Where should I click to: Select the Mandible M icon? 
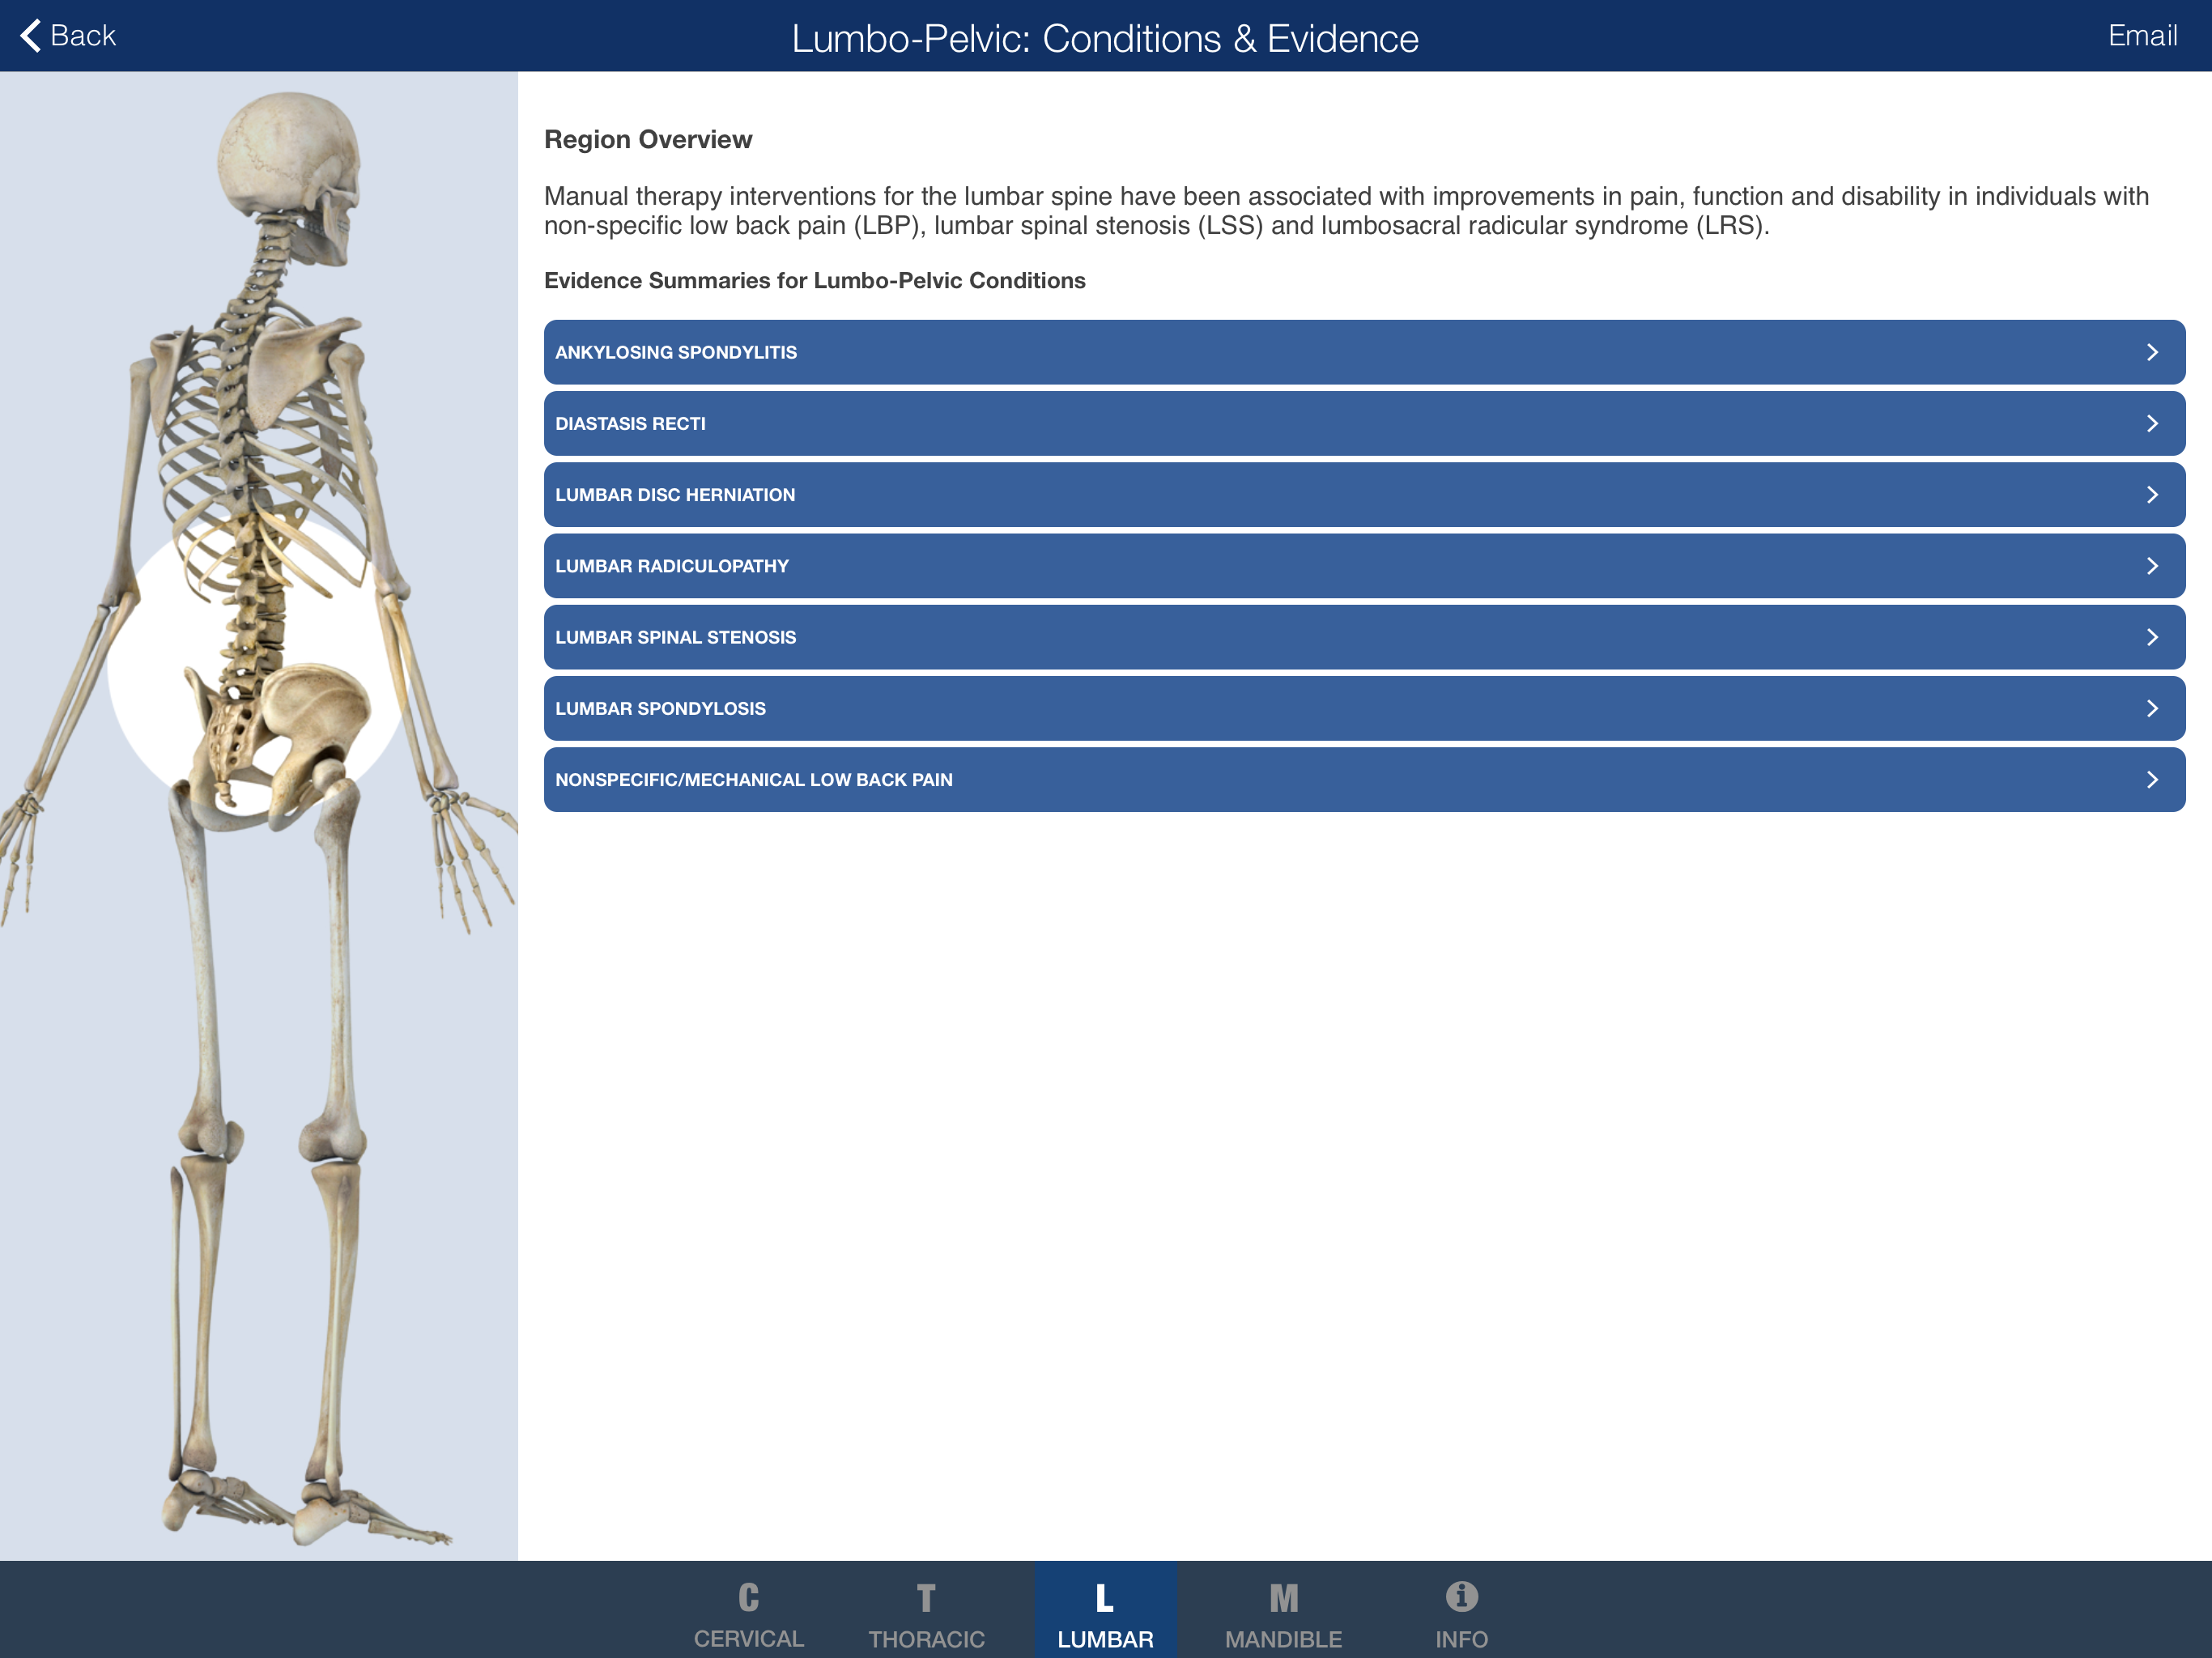(1283, 1597)
